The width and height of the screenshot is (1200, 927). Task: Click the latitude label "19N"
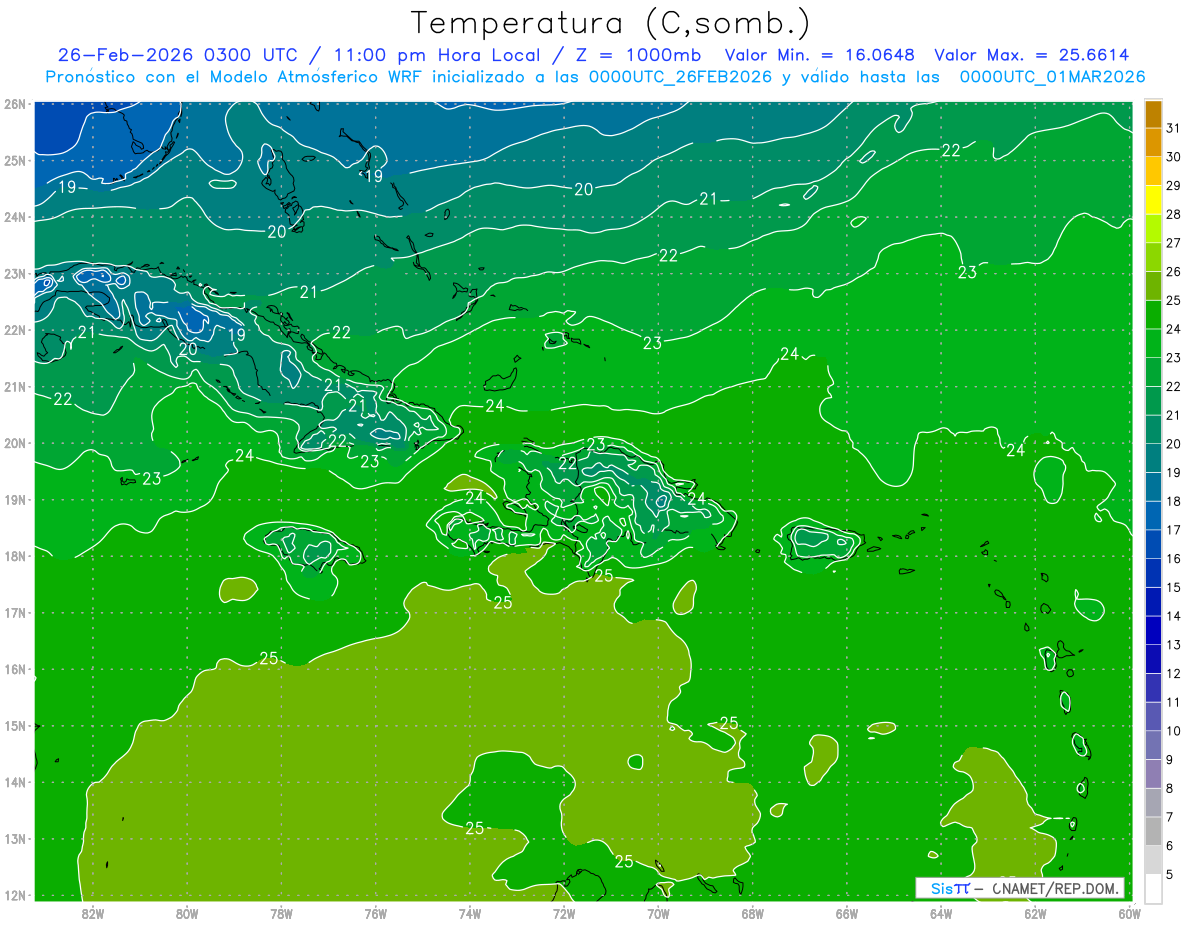[x=14, y=499]
